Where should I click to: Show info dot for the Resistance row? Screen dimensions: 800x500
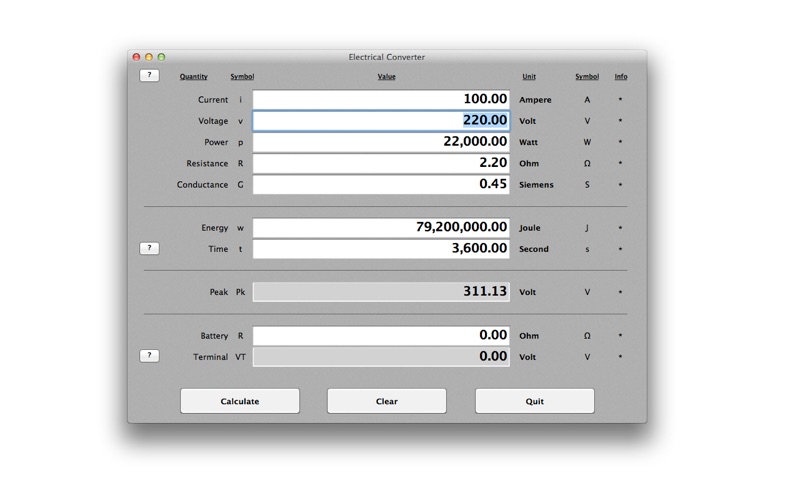coord(620,163)
